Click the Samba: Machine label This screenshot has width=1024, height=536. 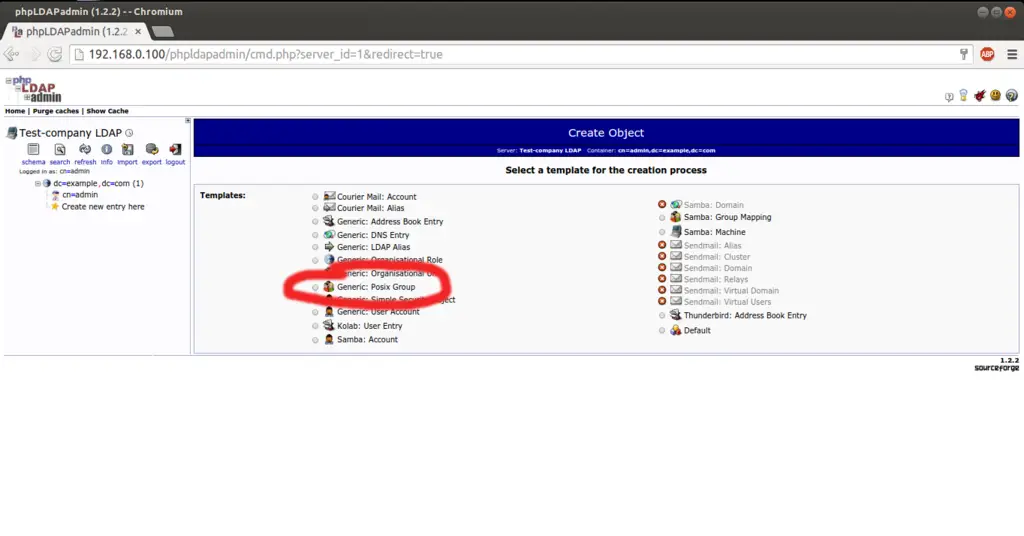(x=714, y=232)
